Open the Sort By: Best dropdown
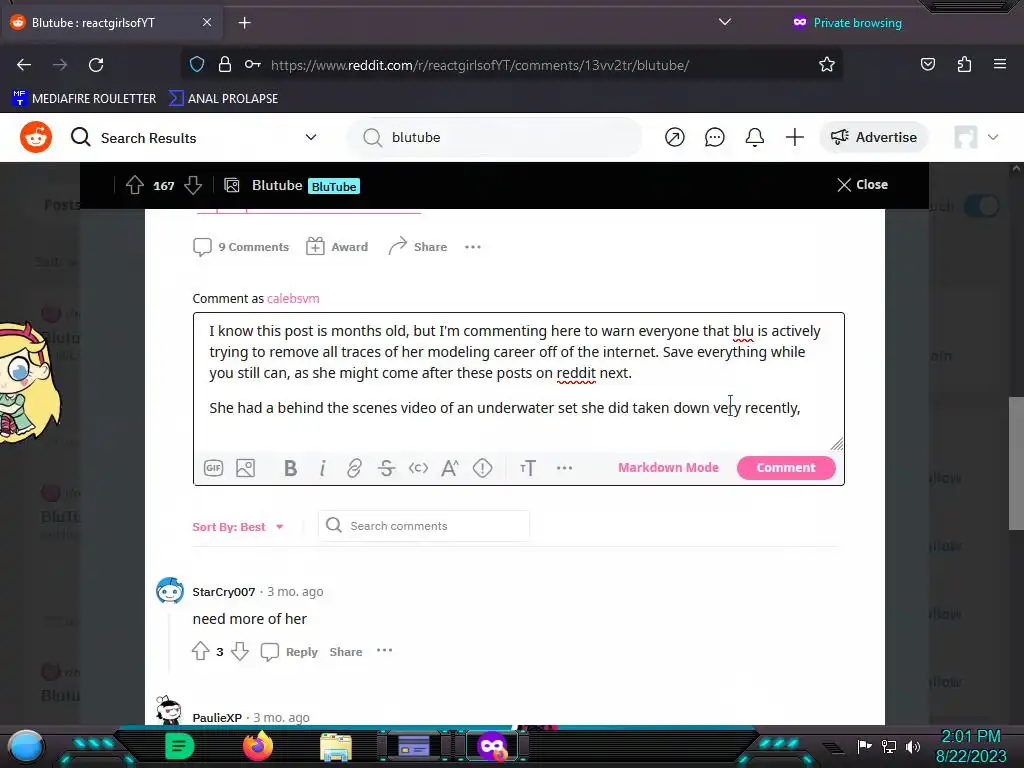The height and width of the screenshot is (768, 1024). (238, 527)
